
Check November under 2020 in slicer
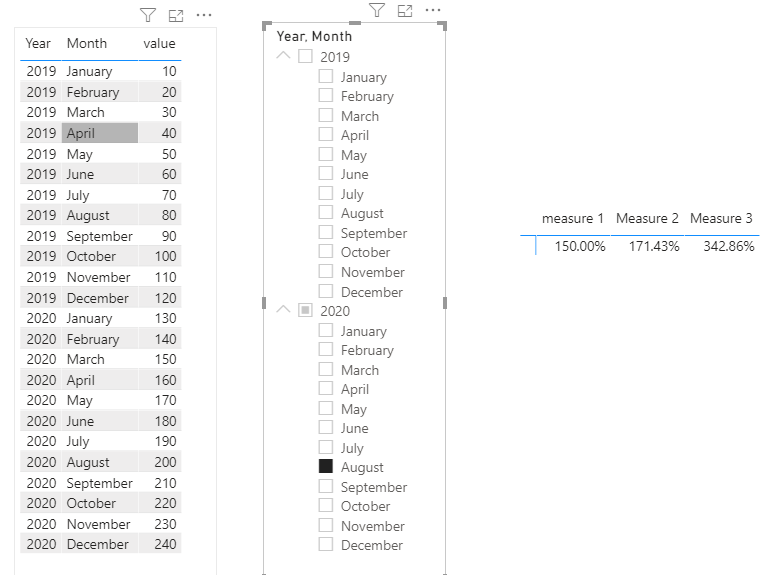coord(326,525)
